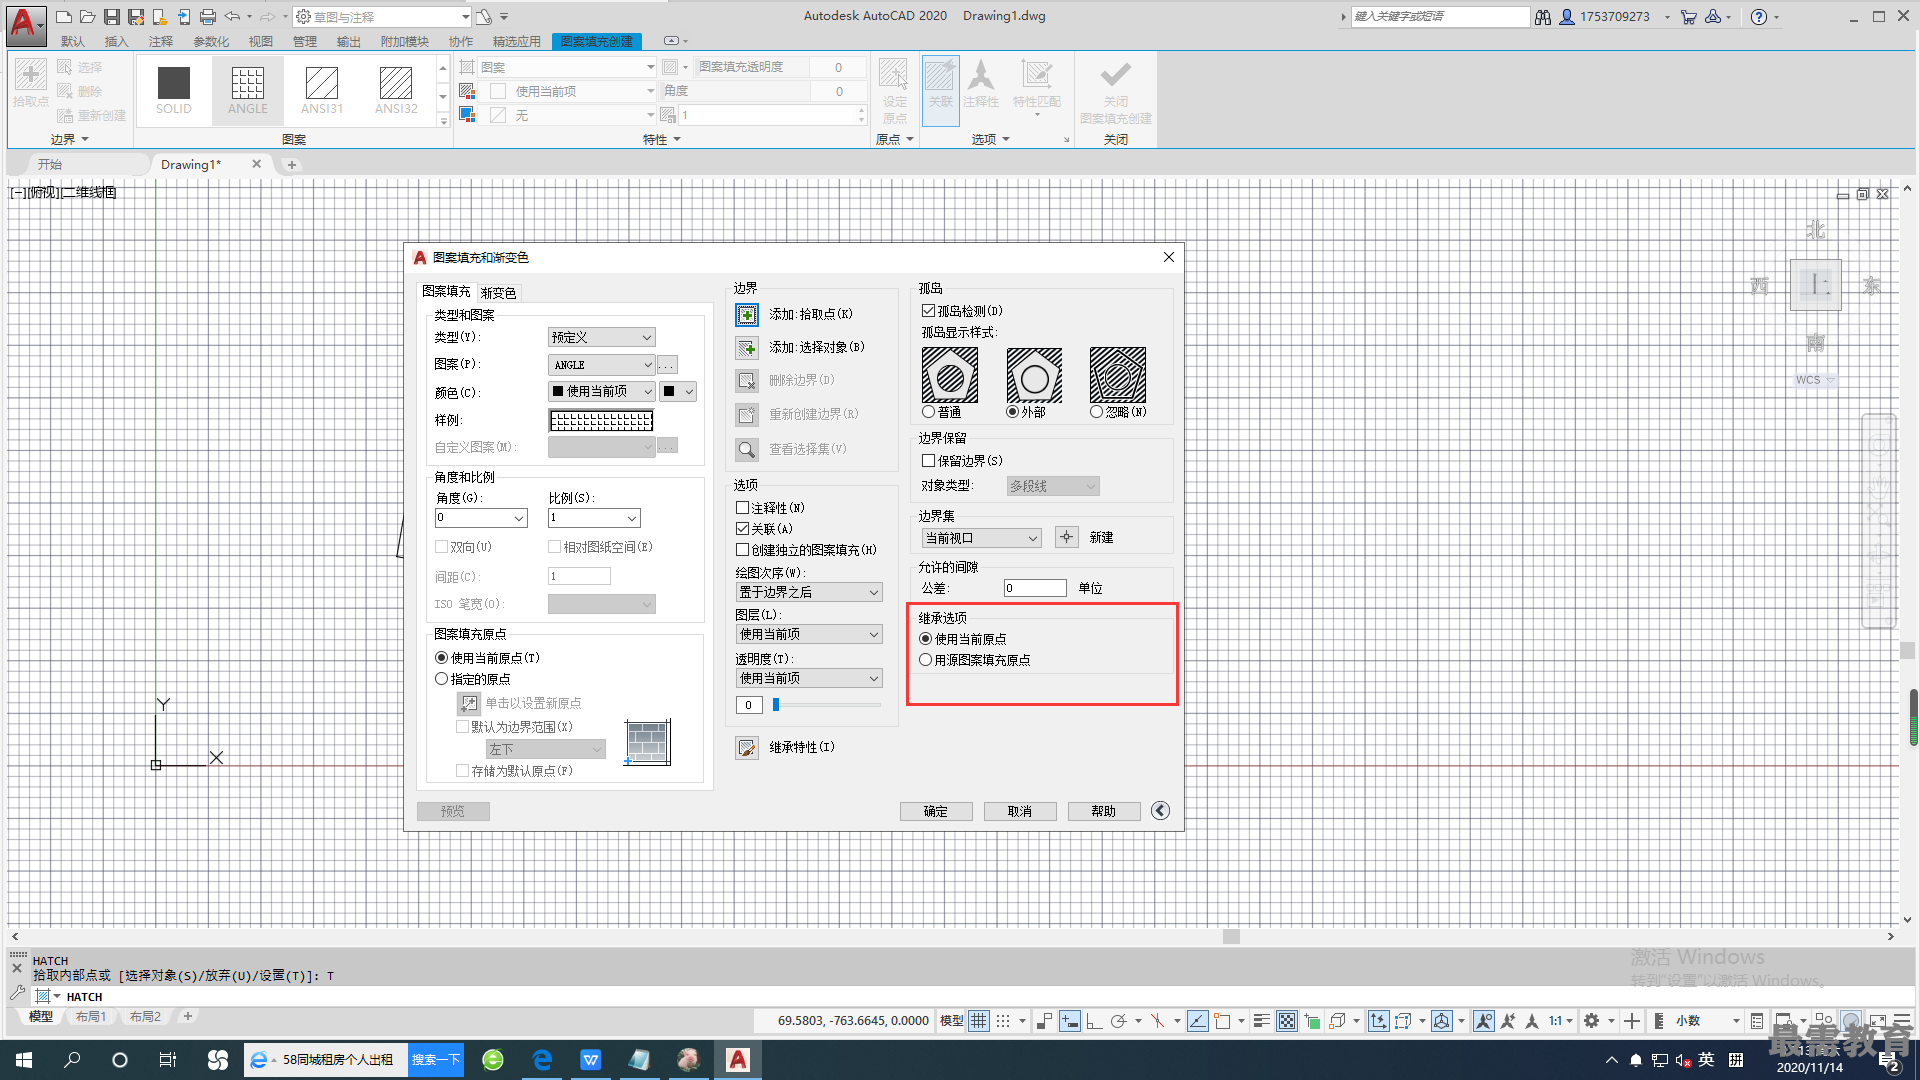Click the Pick Points (拾取点) ribbon icon

[x=30, y=82]
